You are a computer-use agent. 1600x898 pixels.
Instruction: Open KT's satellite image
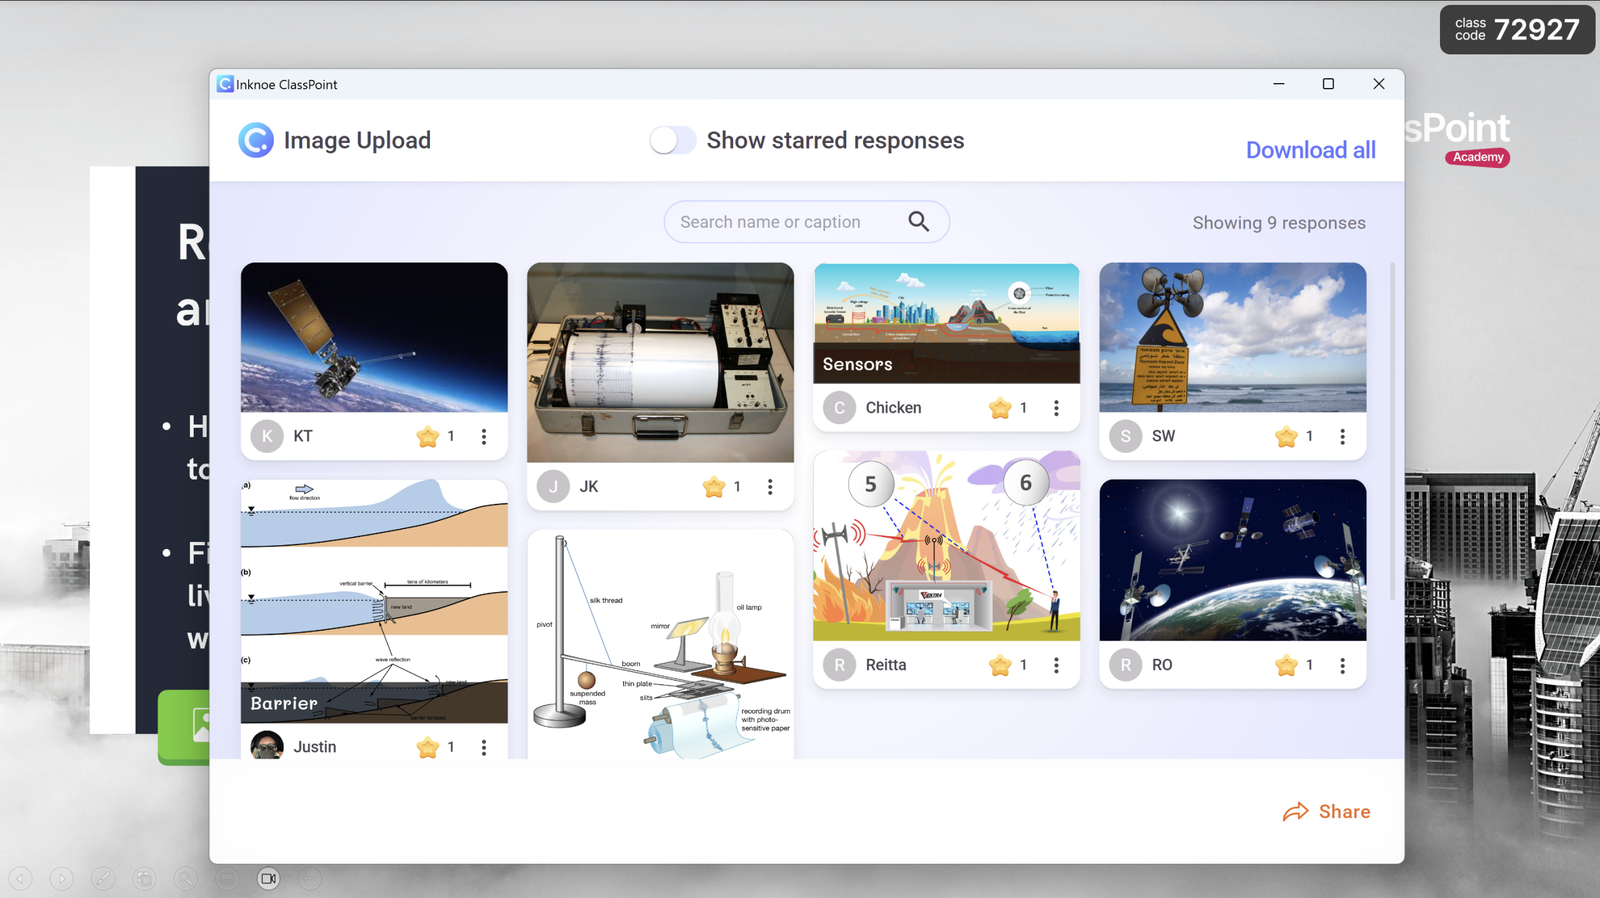374,337
